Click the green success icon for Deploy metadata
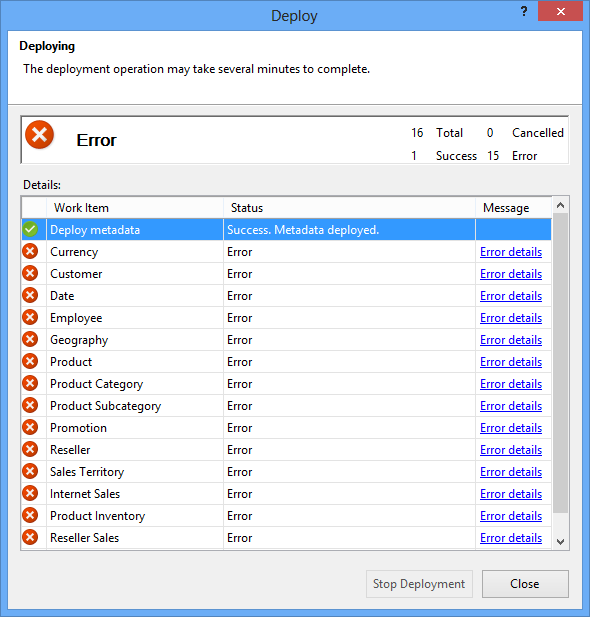This screenshot has height=617, width=590. [x=30, y=229]
